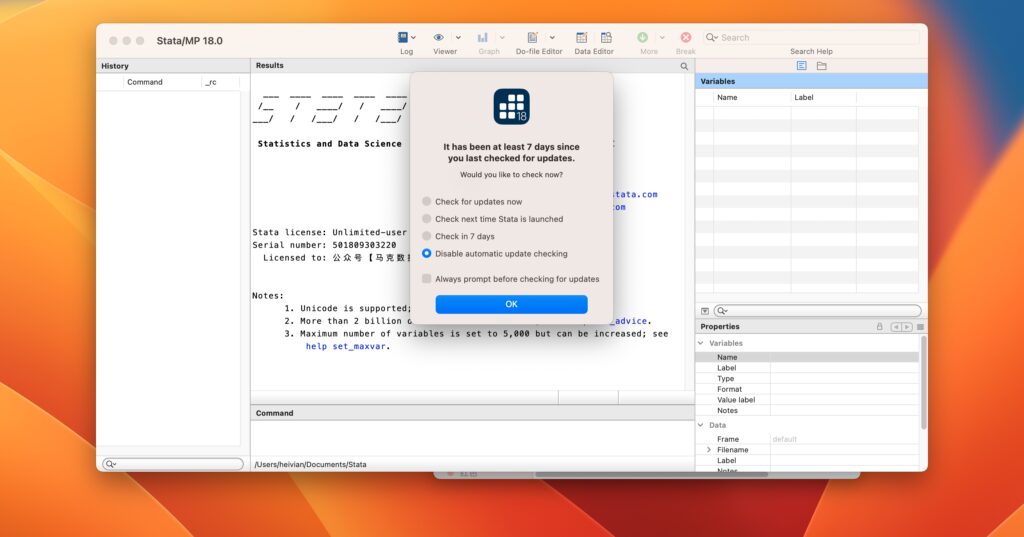
Task: Expand the Filename row in Properties
Action: (x=709, y=449)
